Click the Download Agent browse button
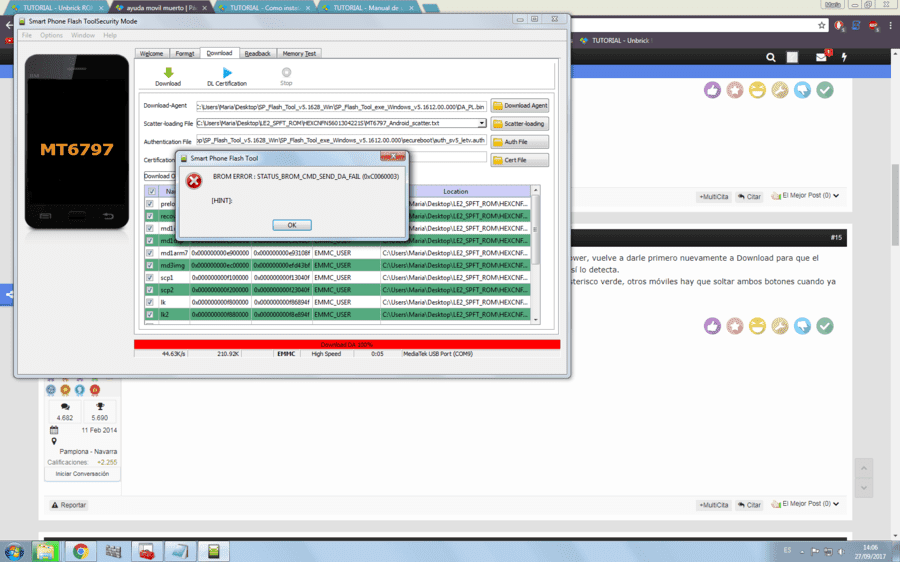 point(519,106)
